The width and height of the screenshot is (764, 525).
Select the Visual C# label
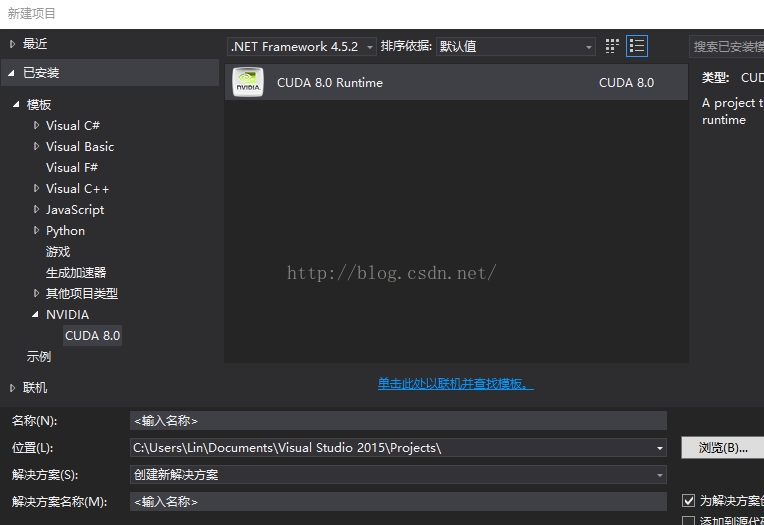point(73,126)
